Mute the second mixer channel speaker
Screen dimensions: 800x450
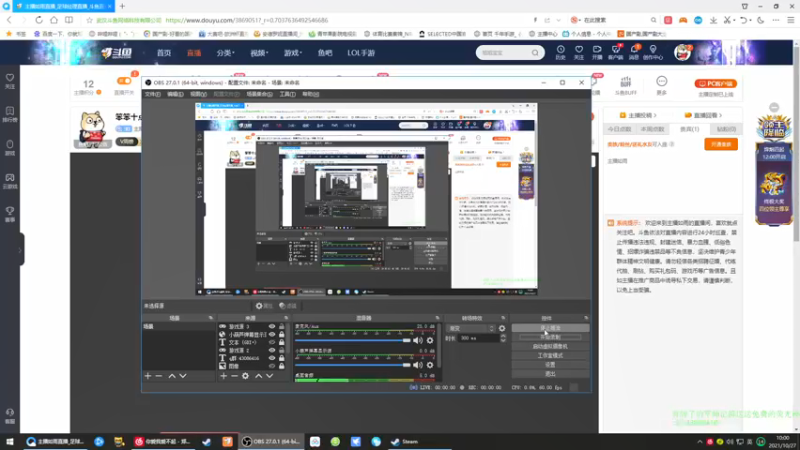[418, 365]
